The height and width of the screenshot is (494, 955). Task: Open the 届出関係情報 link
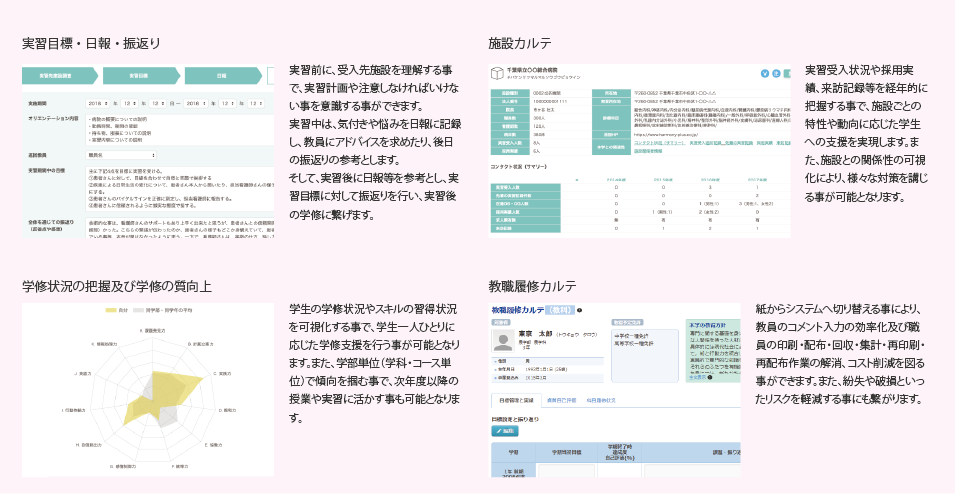(649, 150)
